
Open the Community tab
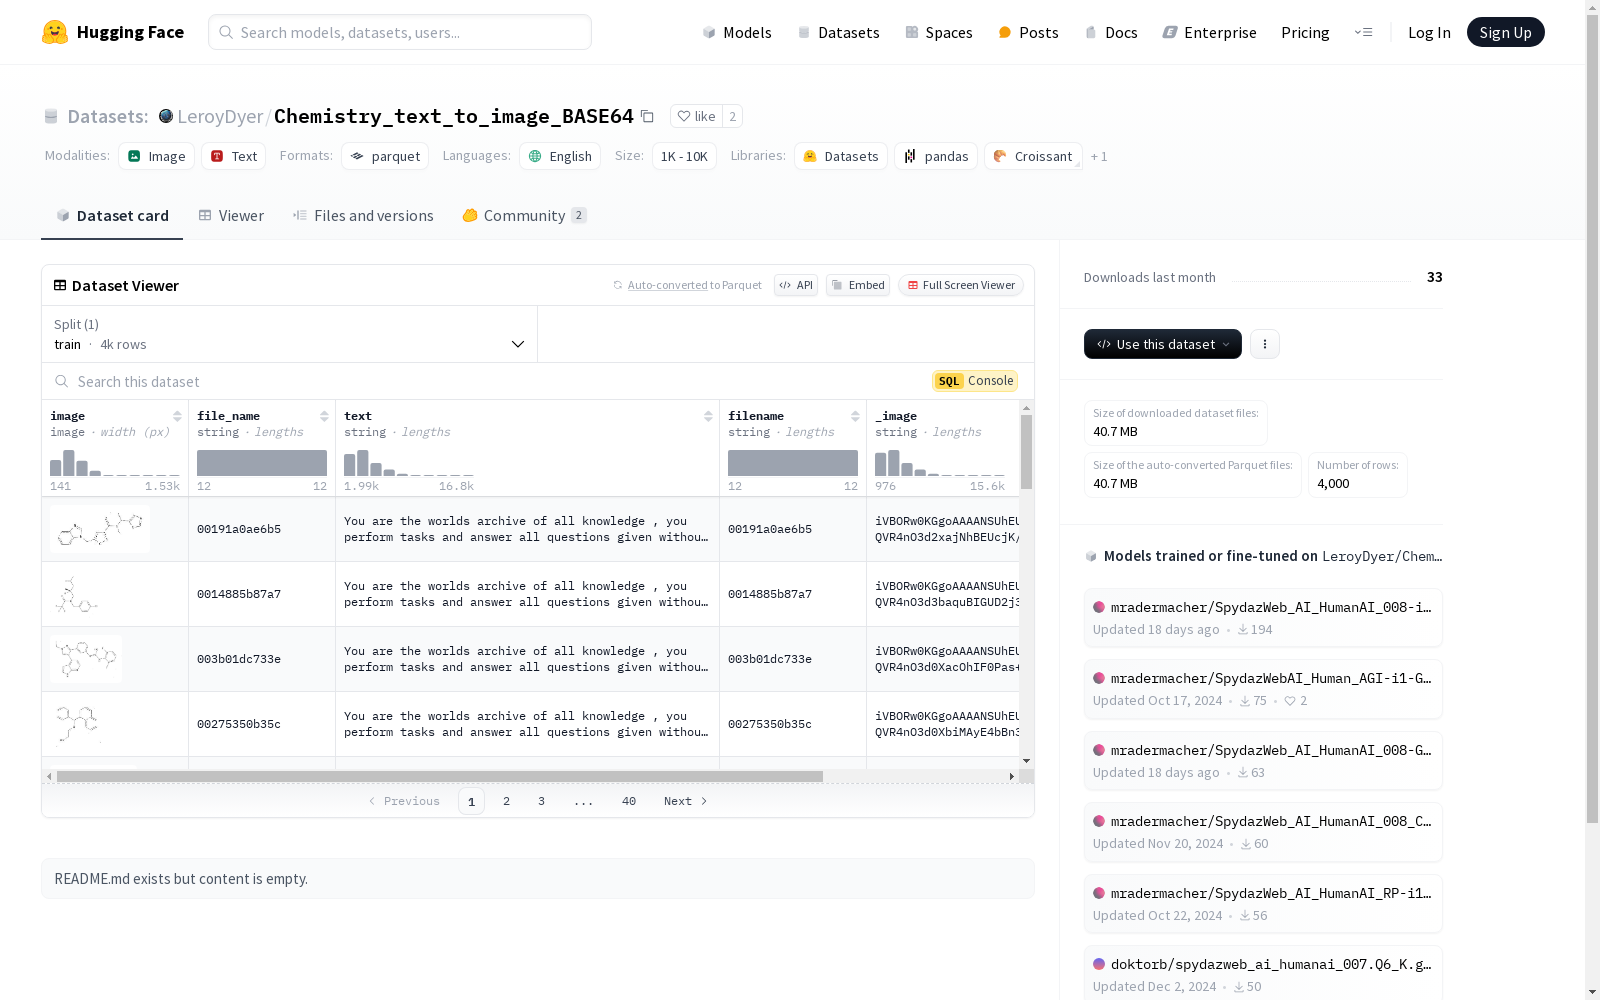point(524,216)
